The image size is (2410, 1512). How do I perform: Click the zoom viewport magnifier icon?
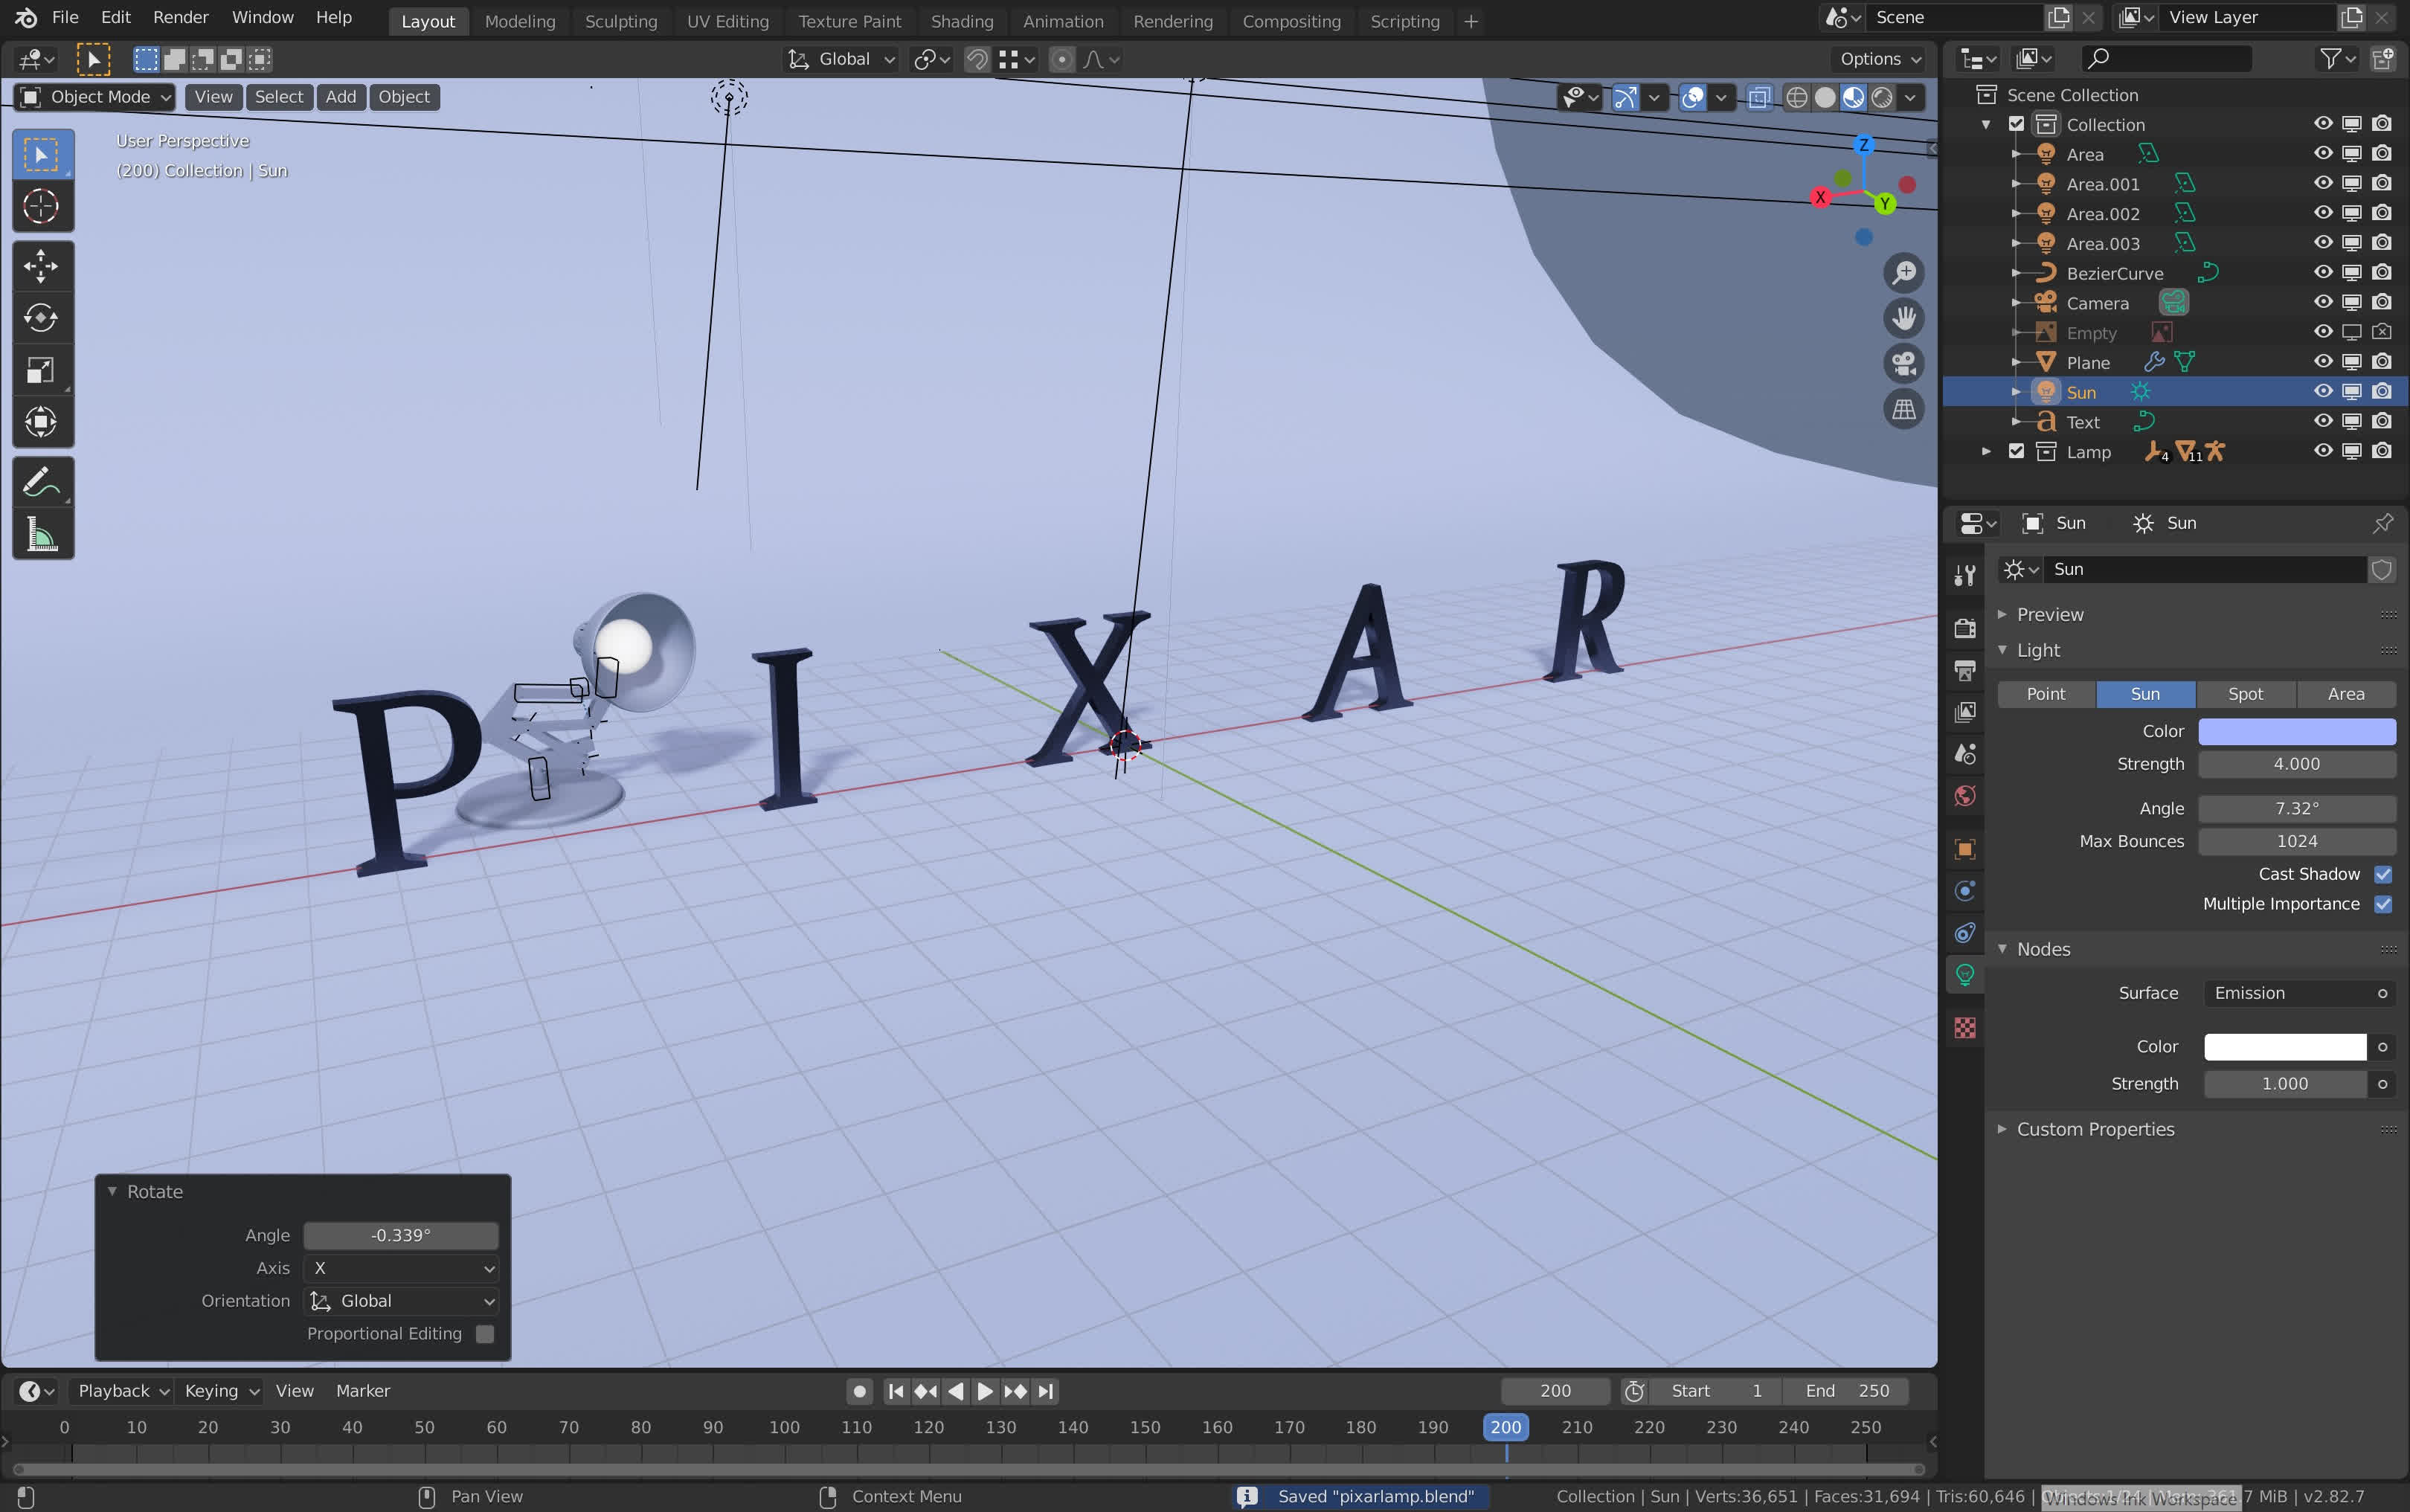tap(1903, 272)
